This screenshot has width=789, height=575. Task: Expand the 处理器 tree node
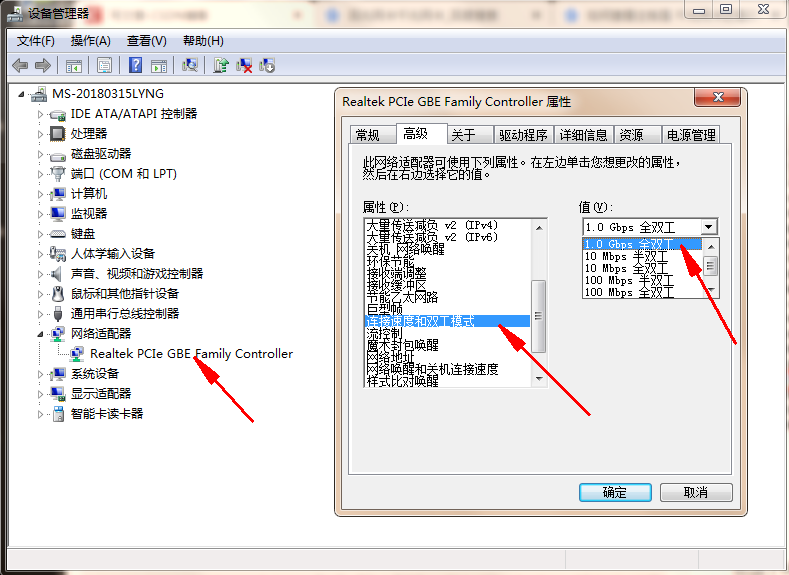(40, 134)
